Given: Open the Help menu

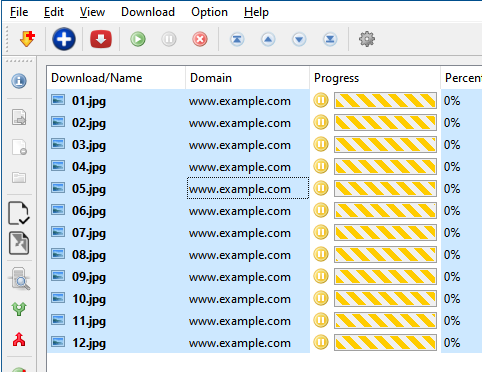Looking at the screenshot, I should pos(256,12).
